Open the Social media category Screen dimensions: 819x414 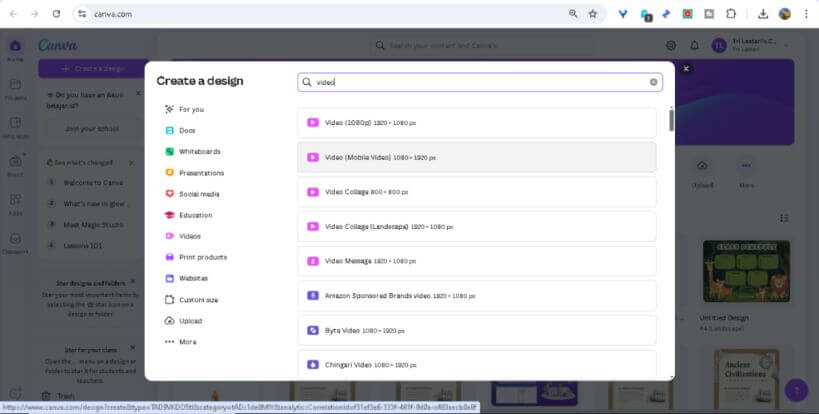tap(192, 194)
